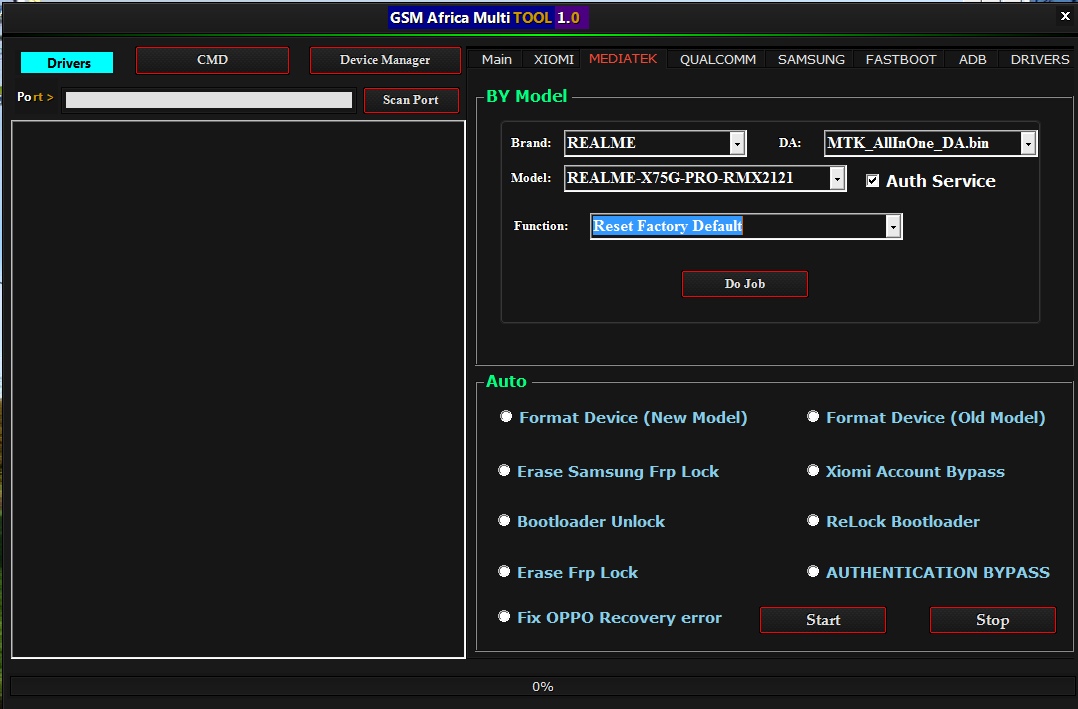Viewport: 1078px width, 709px height.
Task: Click the cyan Drivers button
Action: click(x=67, y=63)
